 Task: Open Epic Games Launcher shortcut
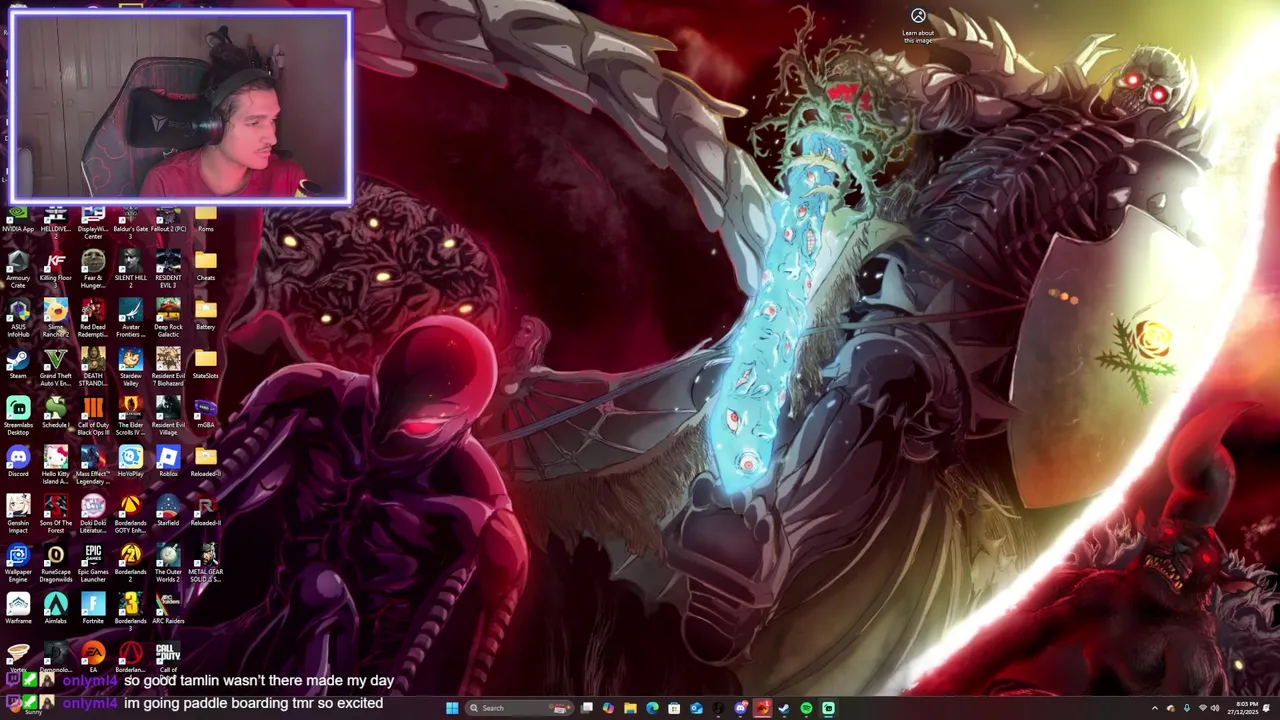pos(93,561)
